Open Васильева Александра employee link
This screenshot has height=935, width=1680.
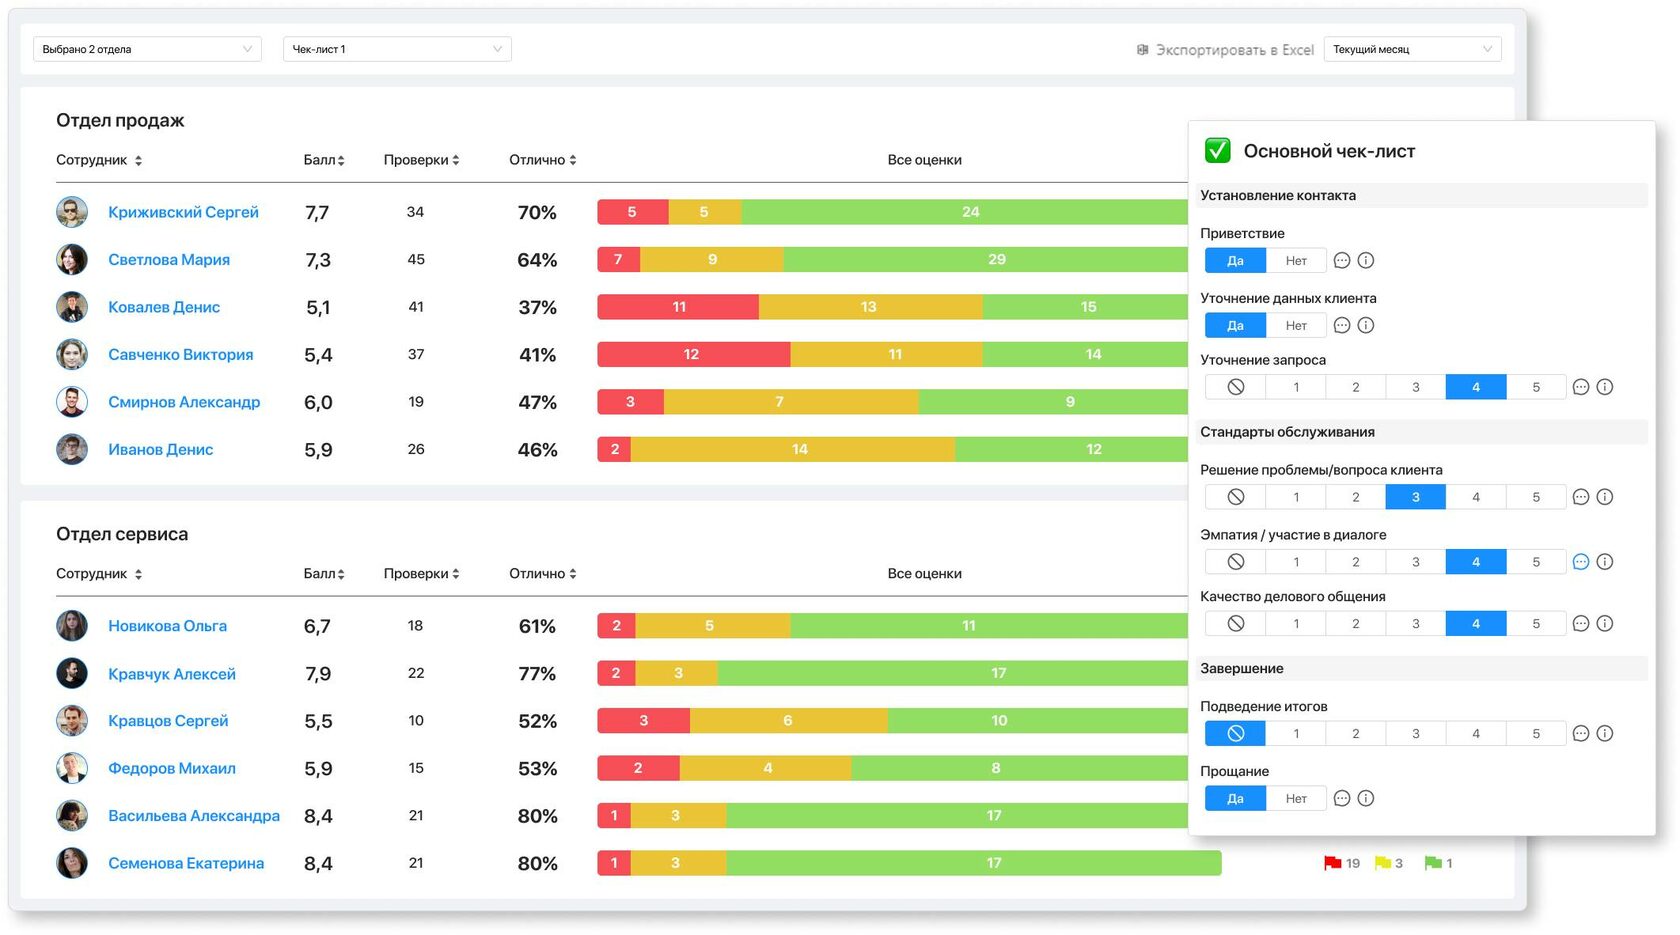(x=194, y=816)
